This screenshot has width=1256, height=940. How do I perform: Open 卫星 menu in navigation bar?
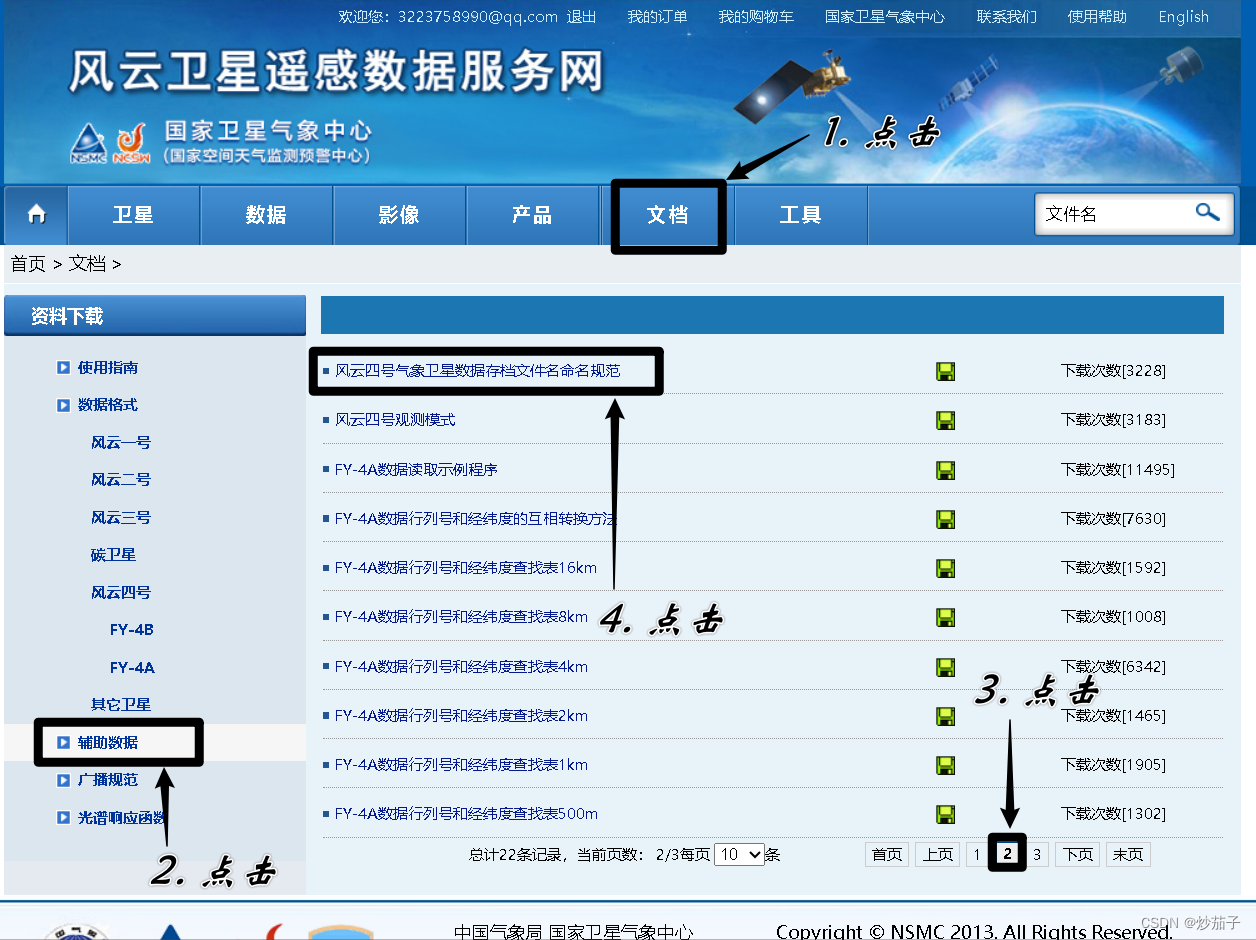point(133,215)
